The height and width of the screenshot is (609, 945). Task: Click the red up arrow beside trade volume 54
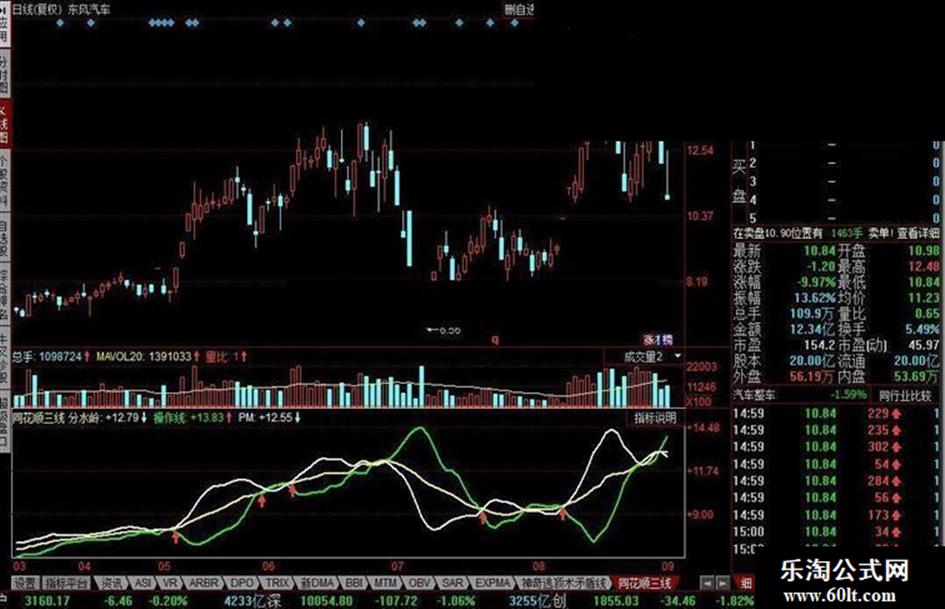(x=896, y=464)
